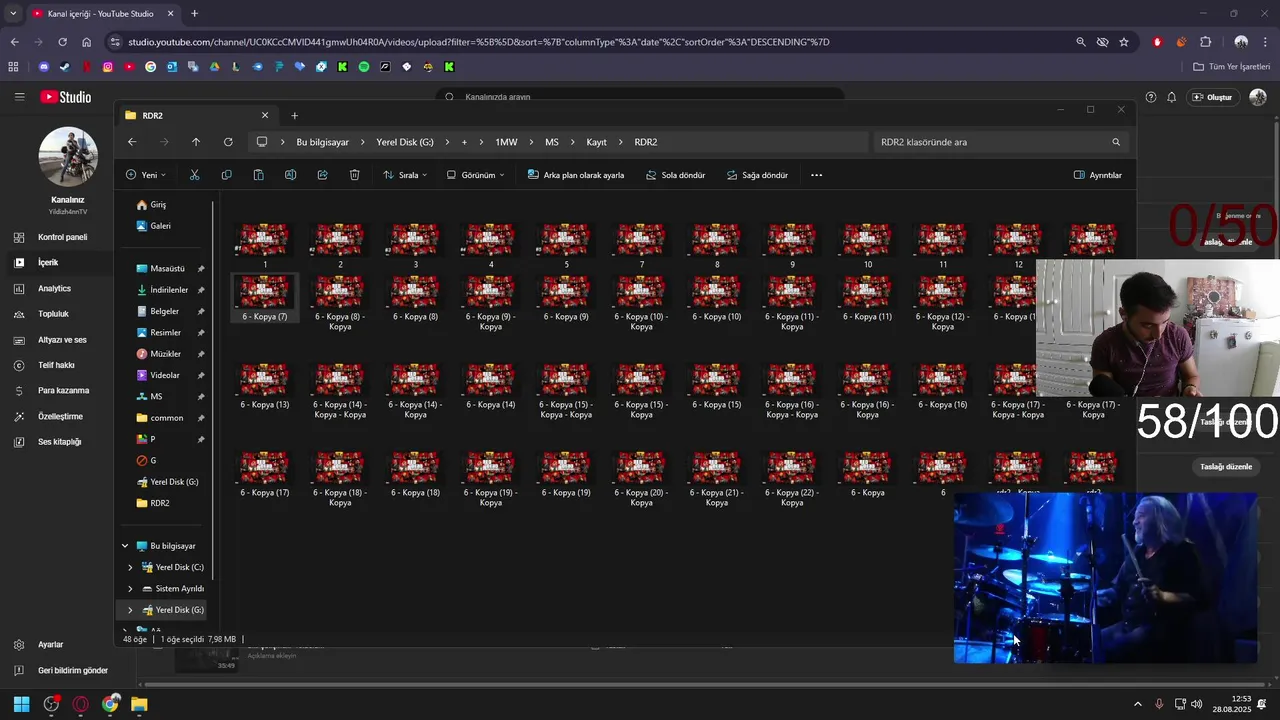1280x720 pixels.
Task: Open Chrome from the taskbar
Action: (110, 704)
